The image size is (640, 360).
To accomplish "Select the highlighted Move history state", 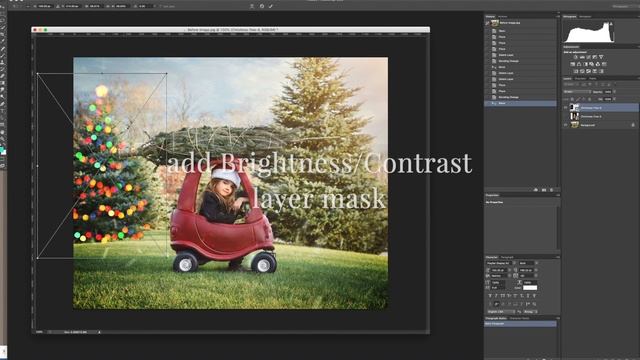I will pos(520,103).
